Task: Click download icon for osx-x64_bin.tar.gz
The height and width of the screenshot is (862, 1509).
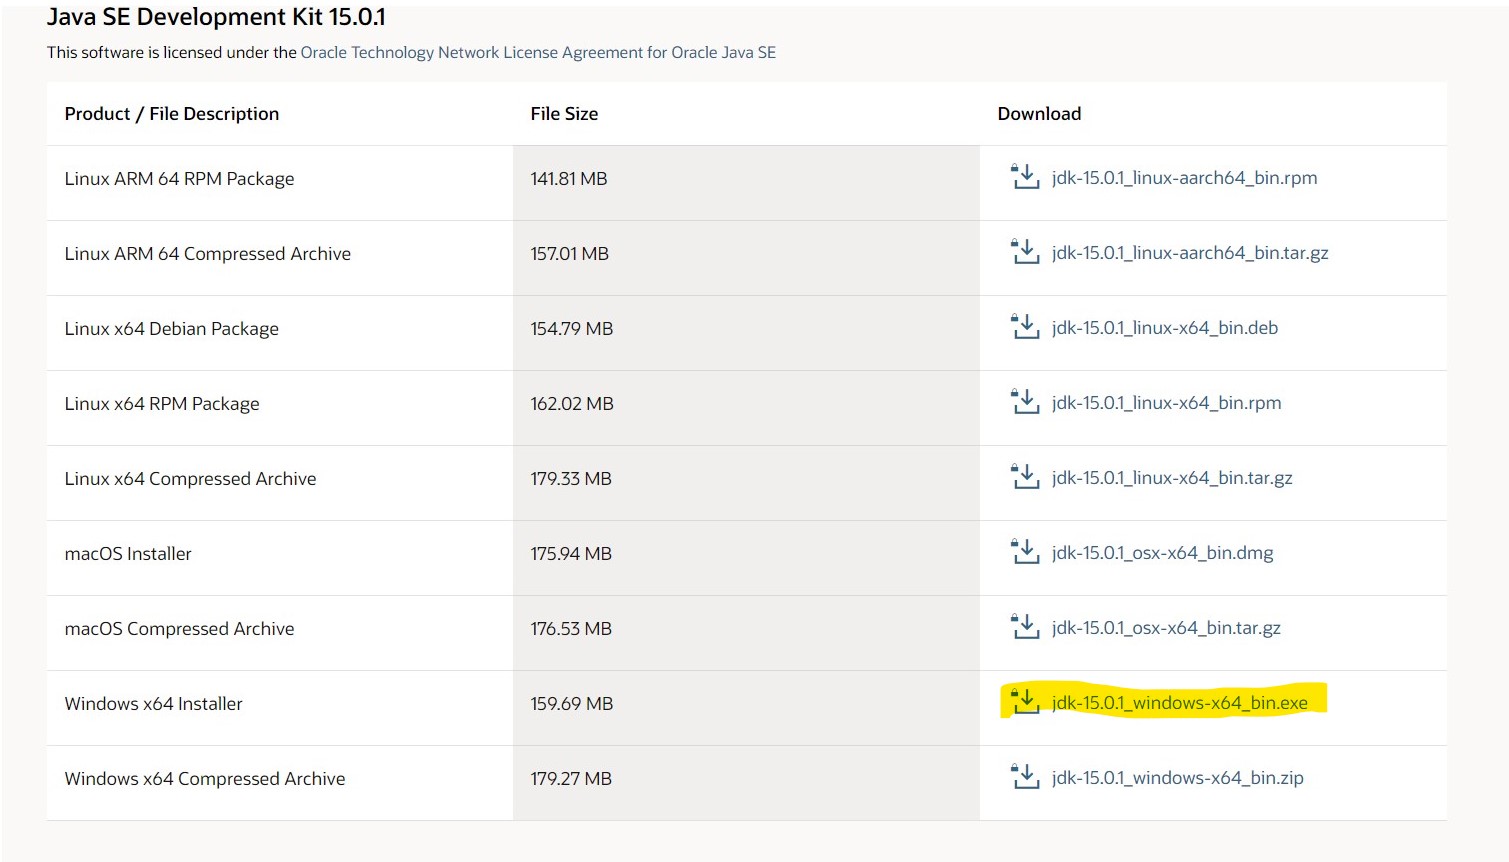Action: (1025, 627)
